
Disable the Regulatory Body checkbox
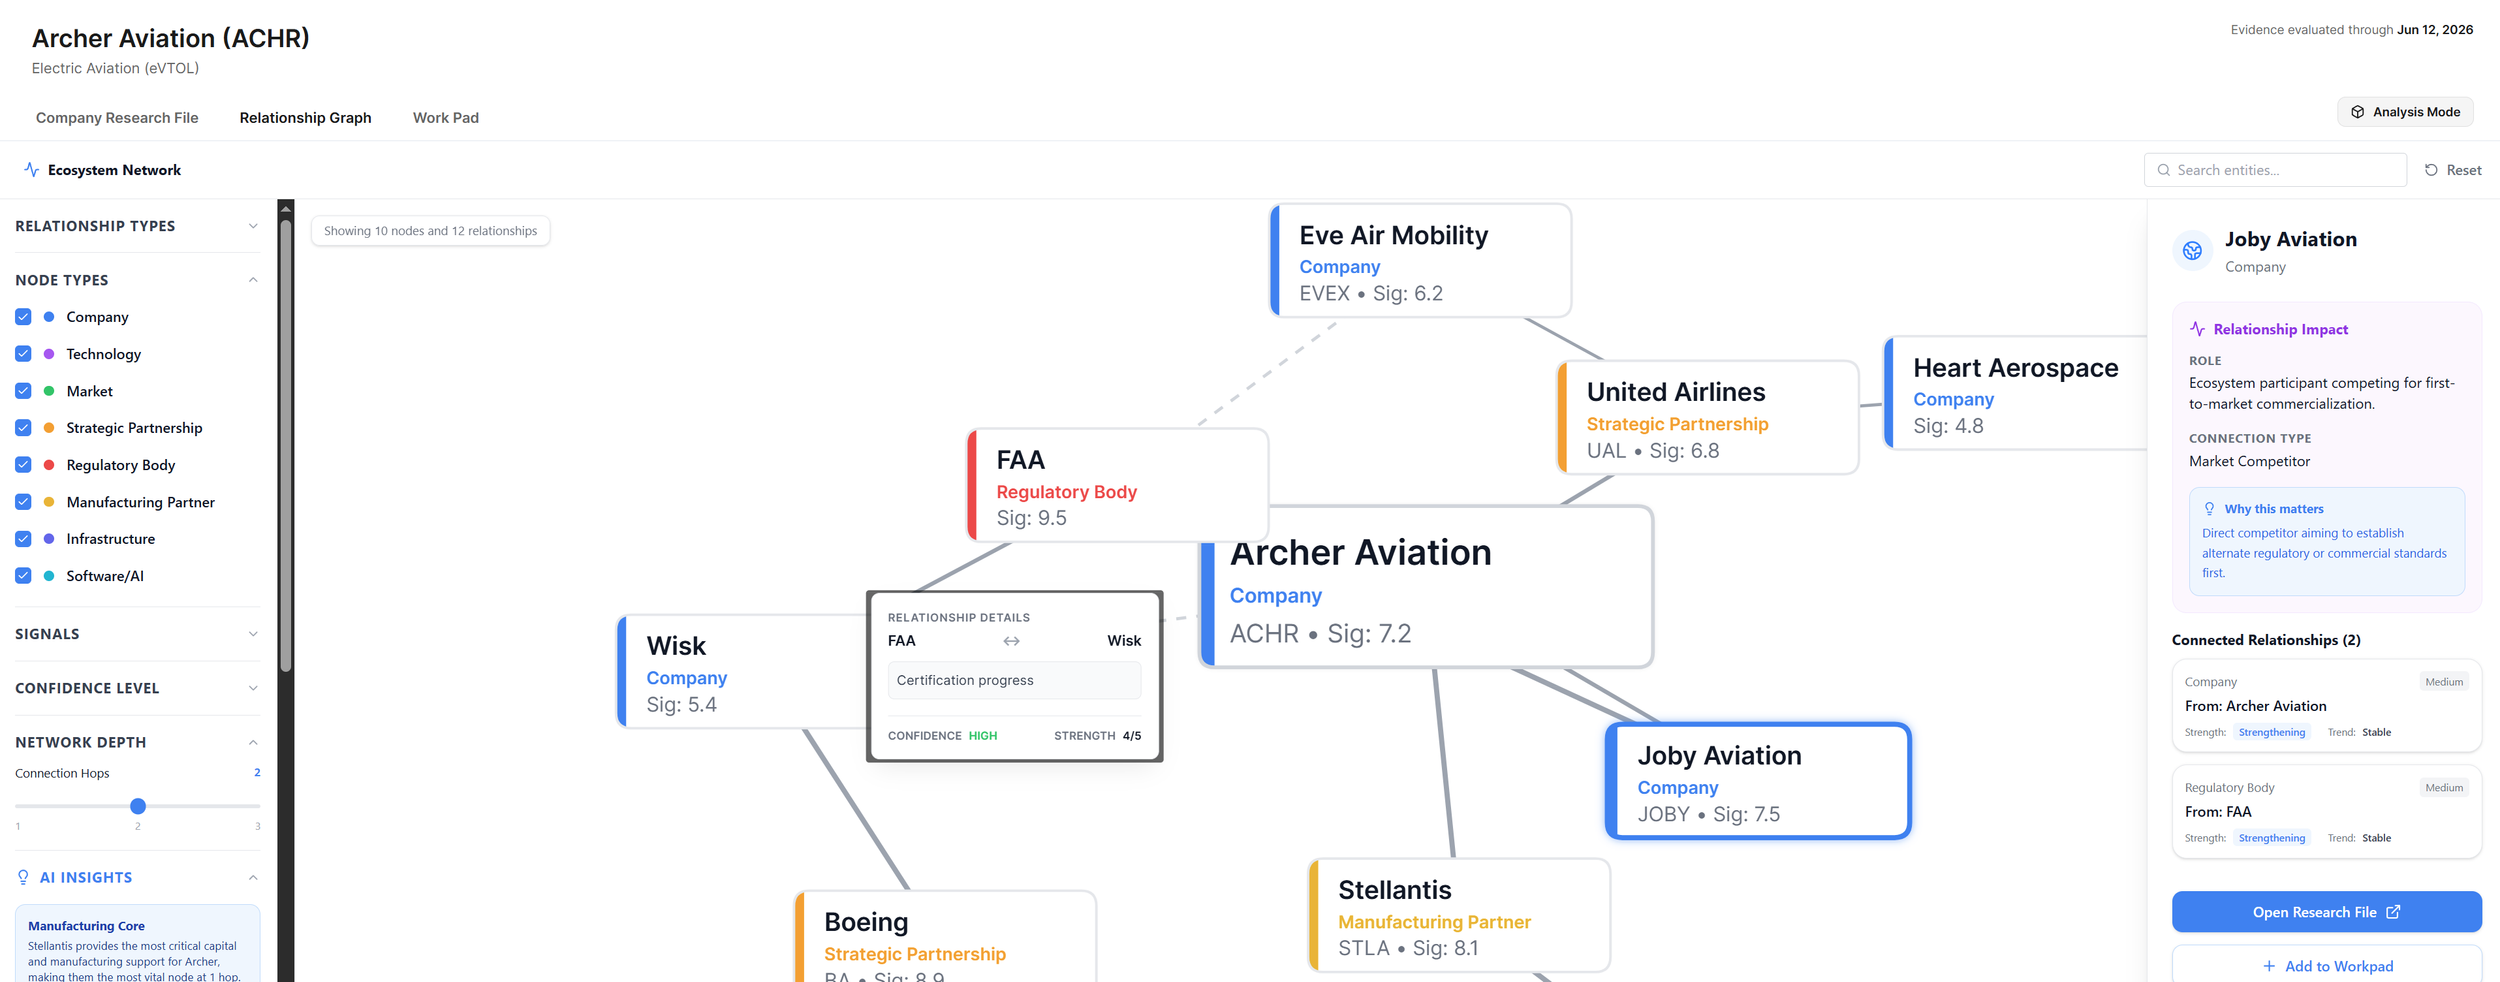pyautogui.click(x=23, y=465)
